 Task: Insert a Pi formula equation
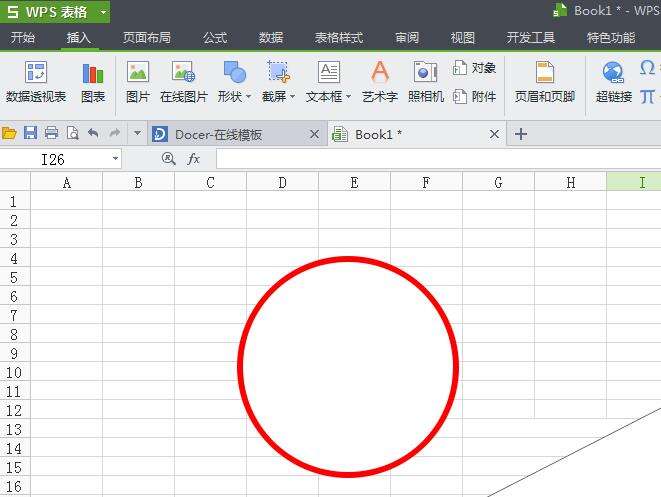(647, 97)
